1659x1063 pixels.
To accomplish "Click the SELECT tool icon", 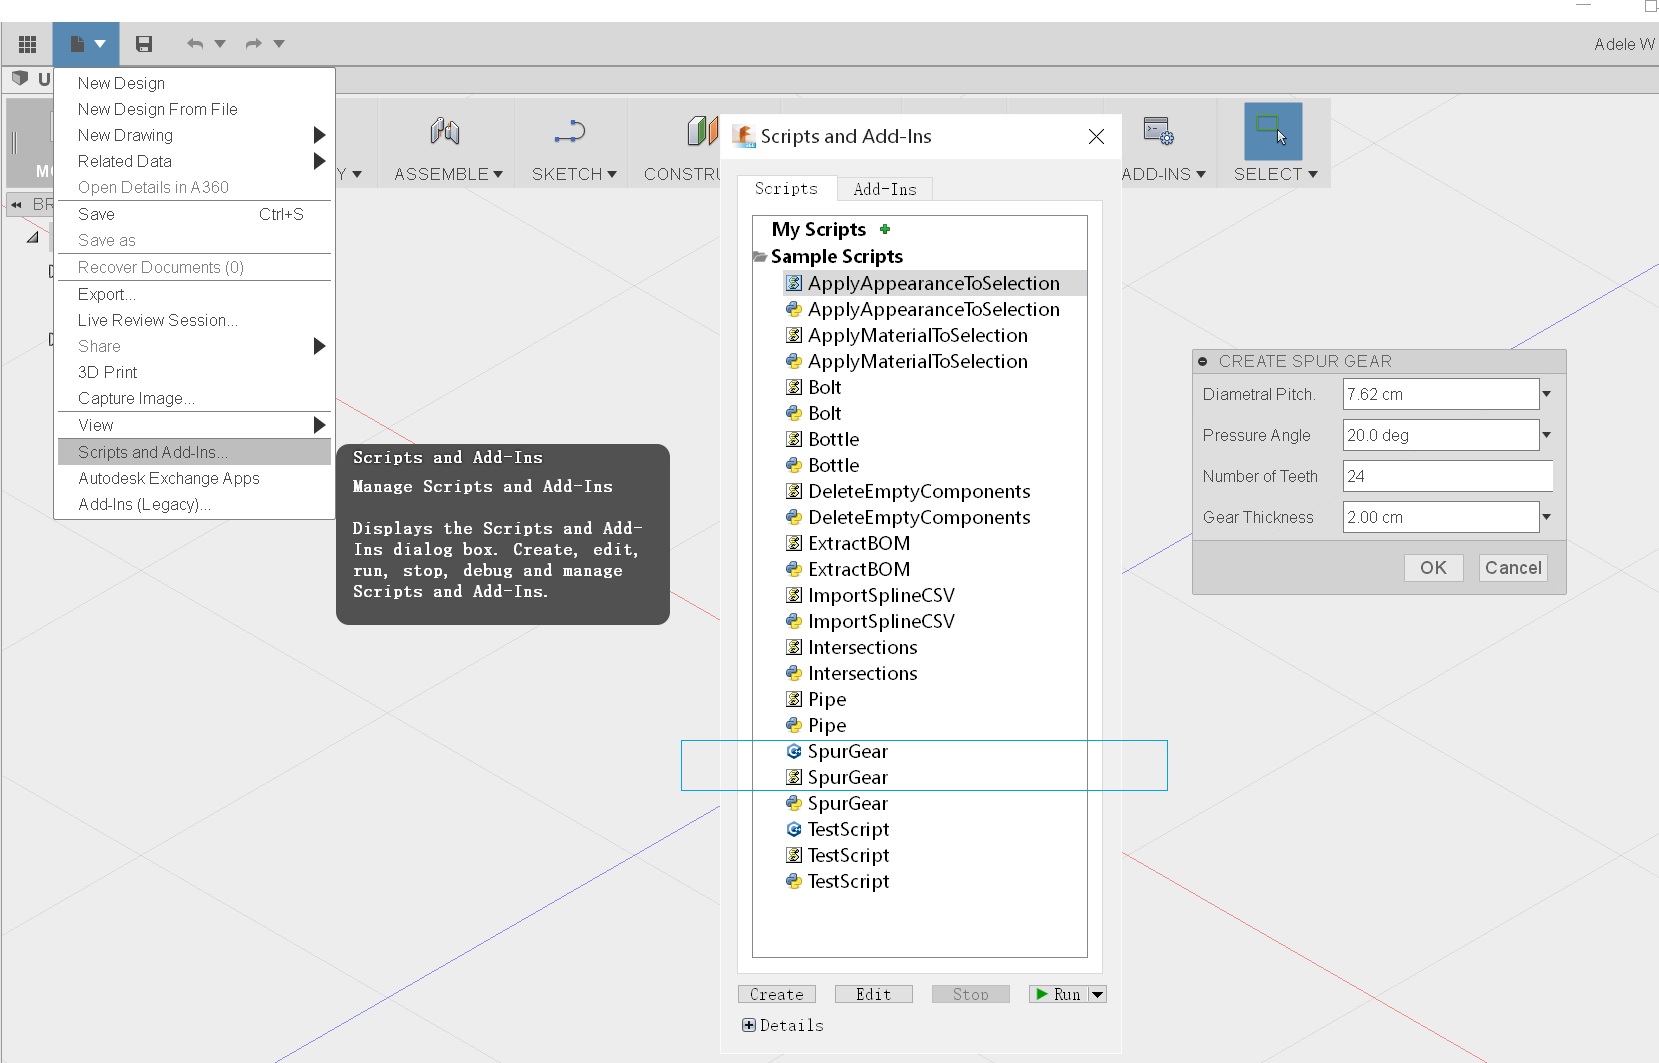I will [1274, 131].
